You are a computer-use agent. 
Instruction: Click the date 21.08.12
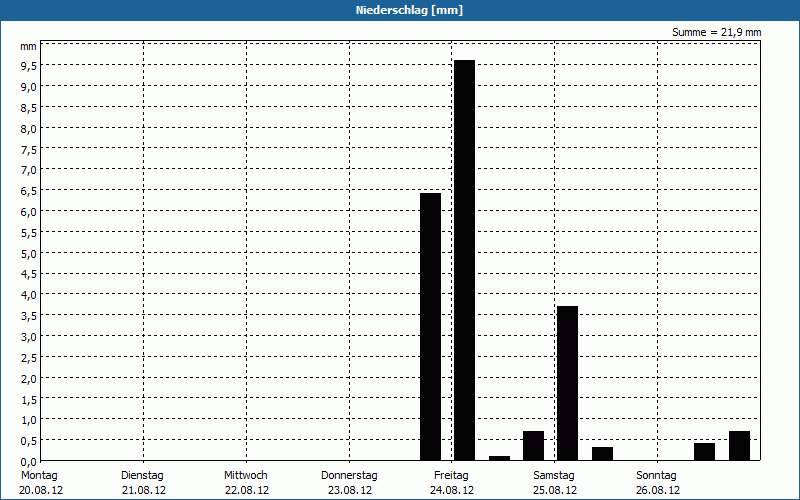pos(144,490)
